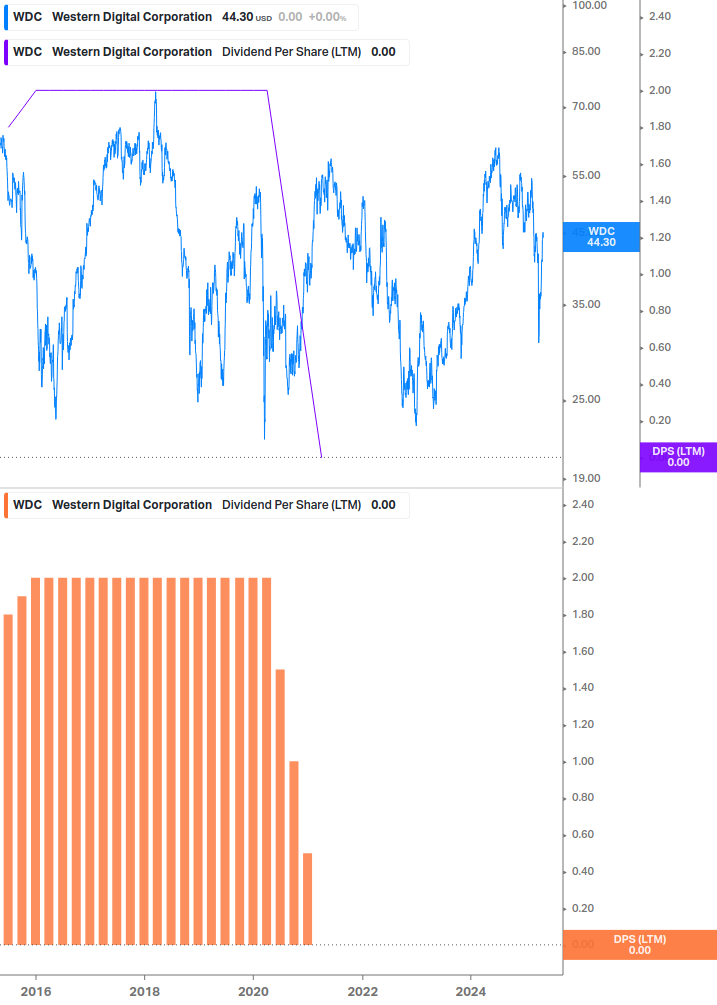This screenshot has height=1005, width=717.
Task: Click the 2.00 label on upper right DPS axis
Action: coord(660,90)
